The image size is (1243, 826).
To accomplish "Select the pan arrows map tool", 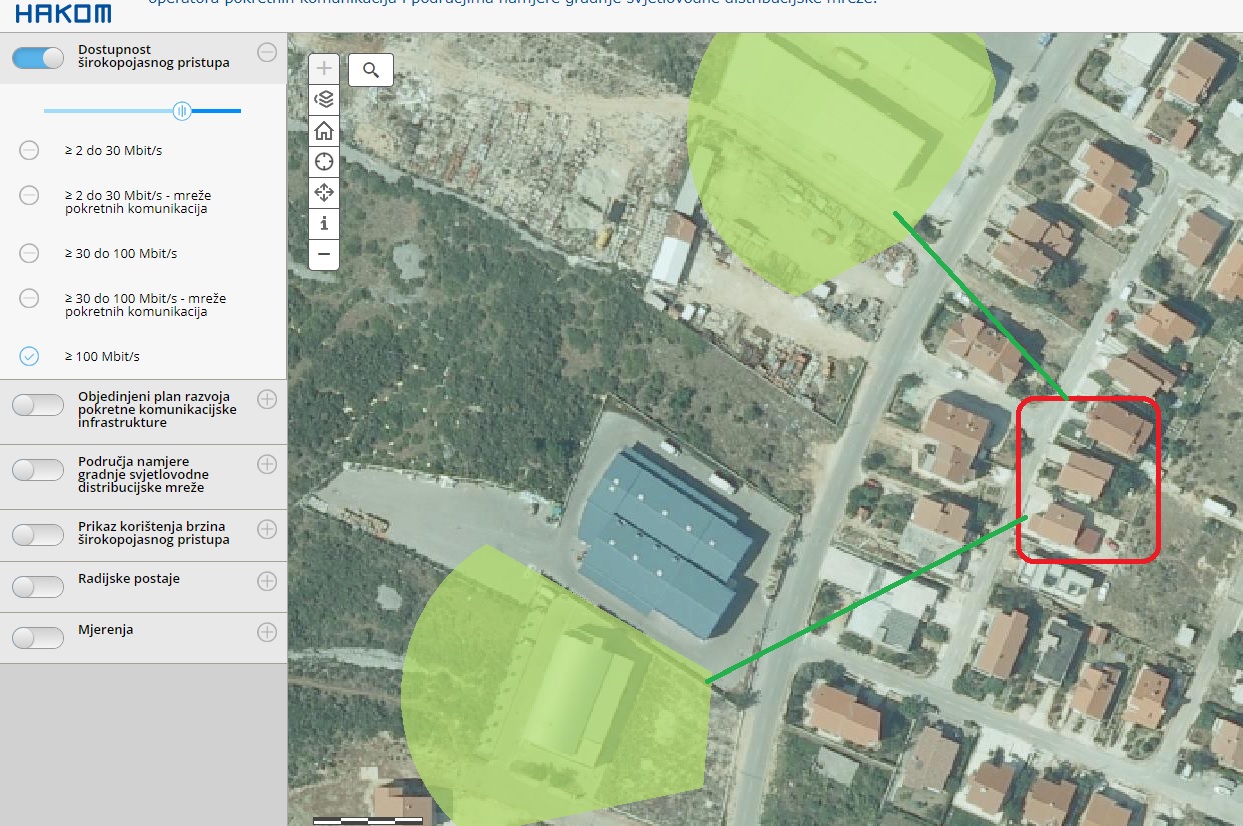I will tap(324, 193).
